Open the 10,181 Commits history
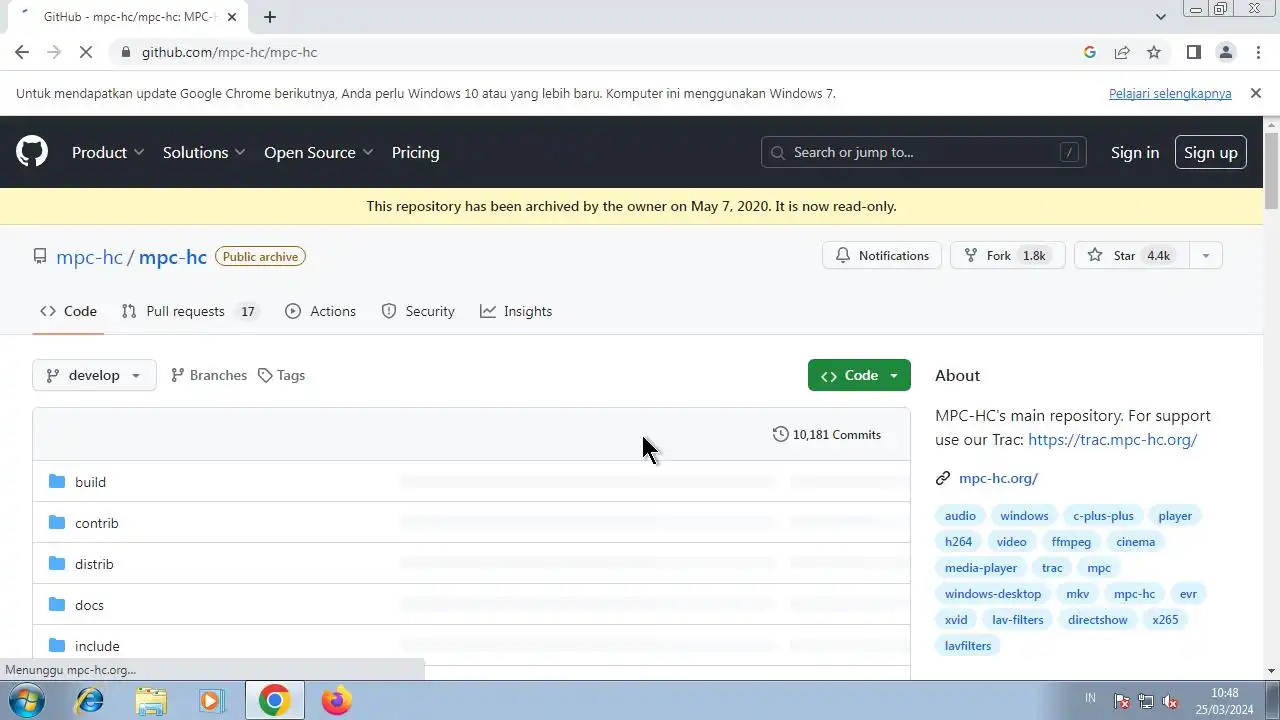Image resolution: width=1280 pixels, height=720 pixels. coord(827,434)
